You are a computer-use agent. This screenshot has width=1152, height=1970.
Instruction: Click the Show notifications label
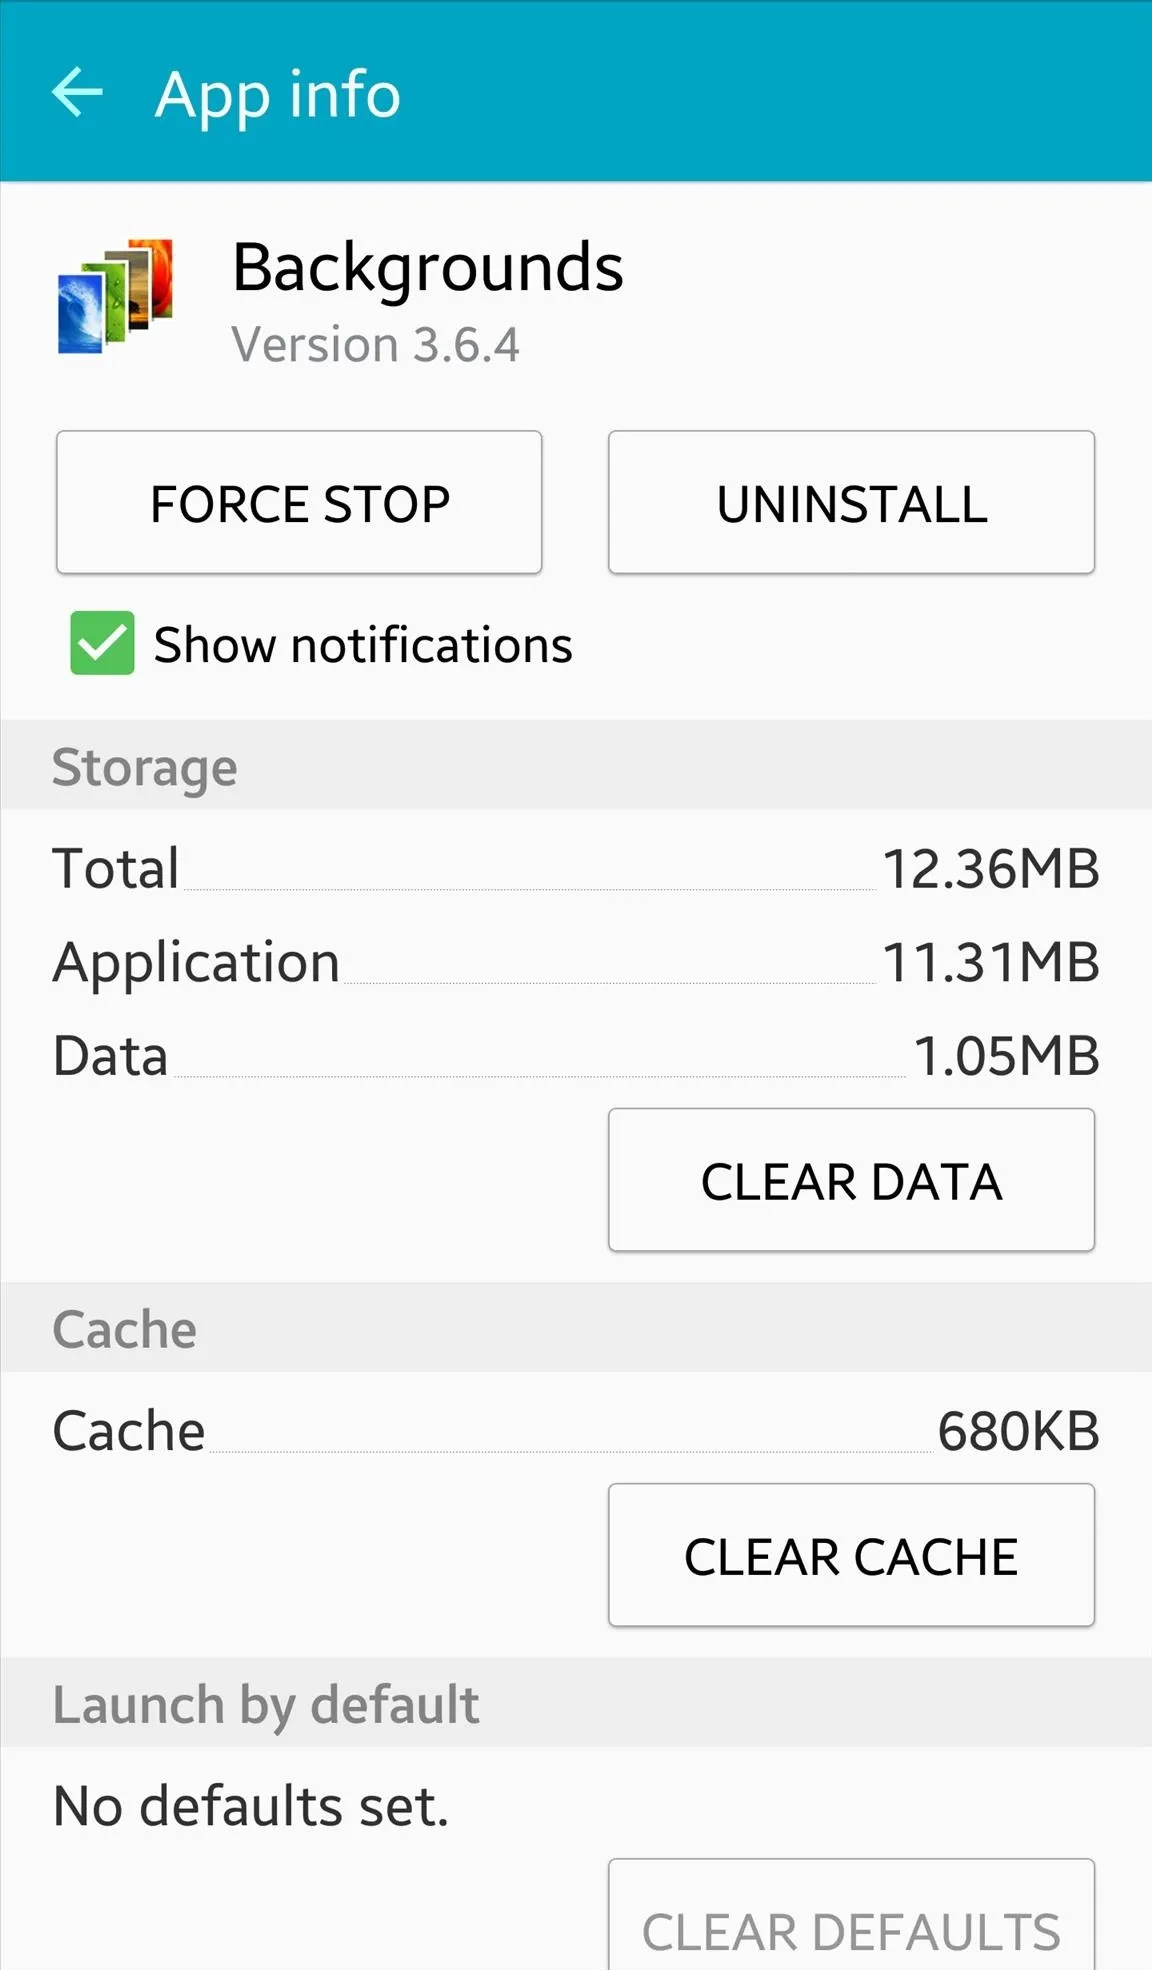[363, 645]
